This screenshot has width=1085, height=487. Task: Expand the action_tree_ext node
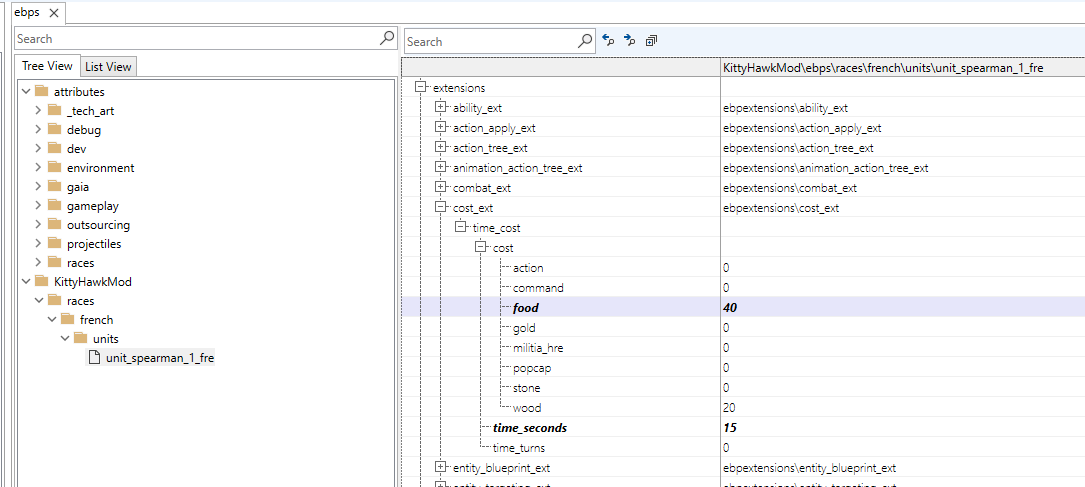(x=440, y=147)
